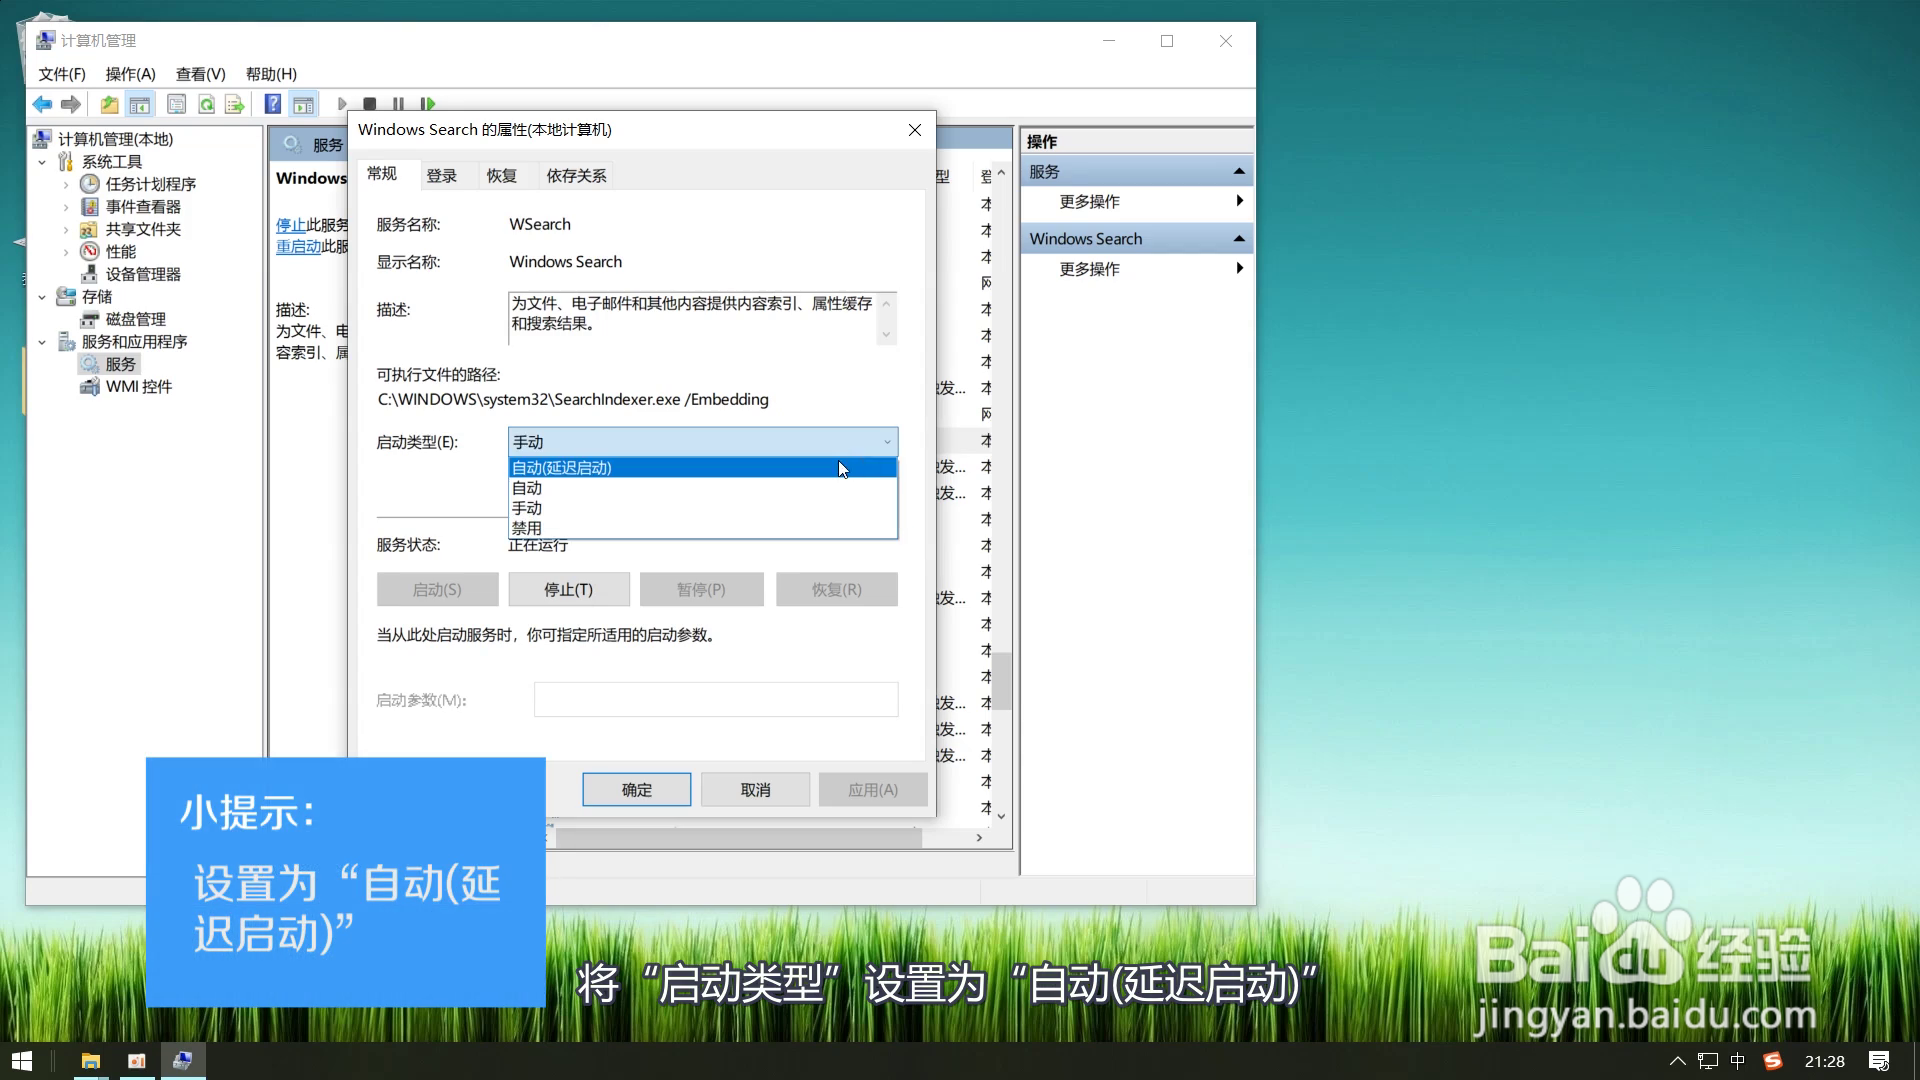1920x1080 pixels.
Task: Click the export list toolbar icon
Action: pos(235,104)
